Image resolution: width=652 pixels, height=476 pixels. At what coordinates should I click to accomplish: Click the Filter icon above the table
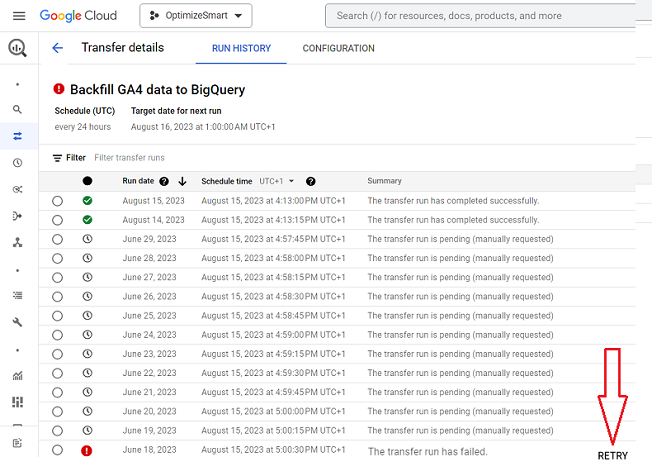(x=57, y=158)
